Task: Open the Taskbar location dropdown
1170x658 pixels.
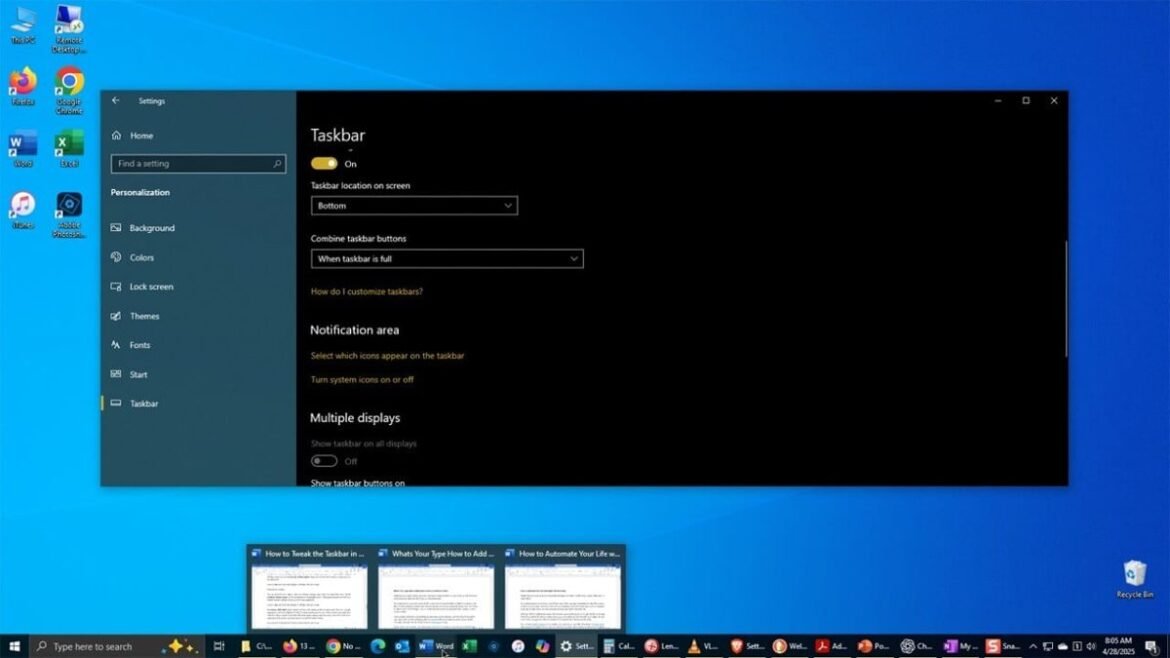Action: tap(414, 205)
